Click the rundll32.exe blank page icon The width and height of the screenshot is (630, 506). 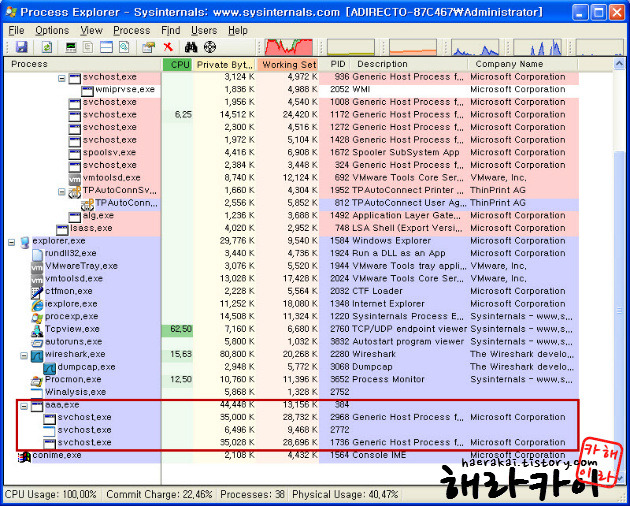pos(37,255)
